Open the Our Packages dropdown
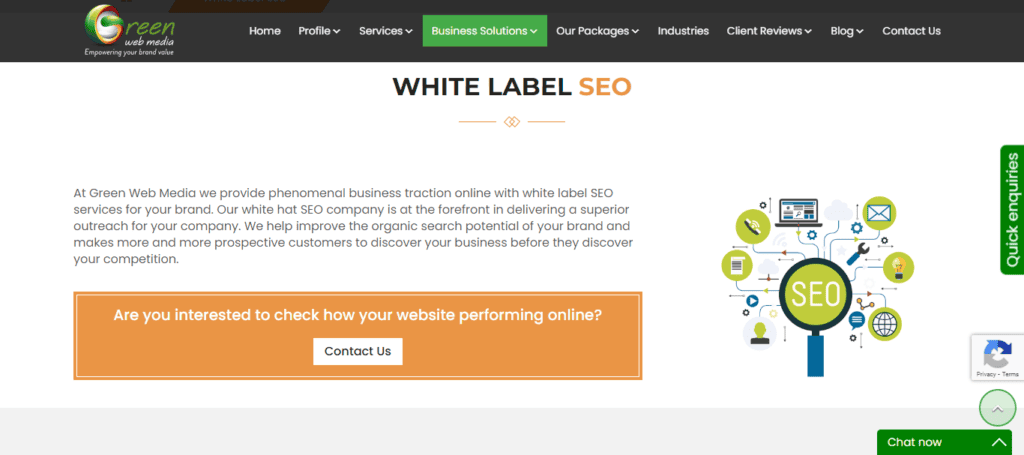The image size is (1024, 455). point(597,31)
